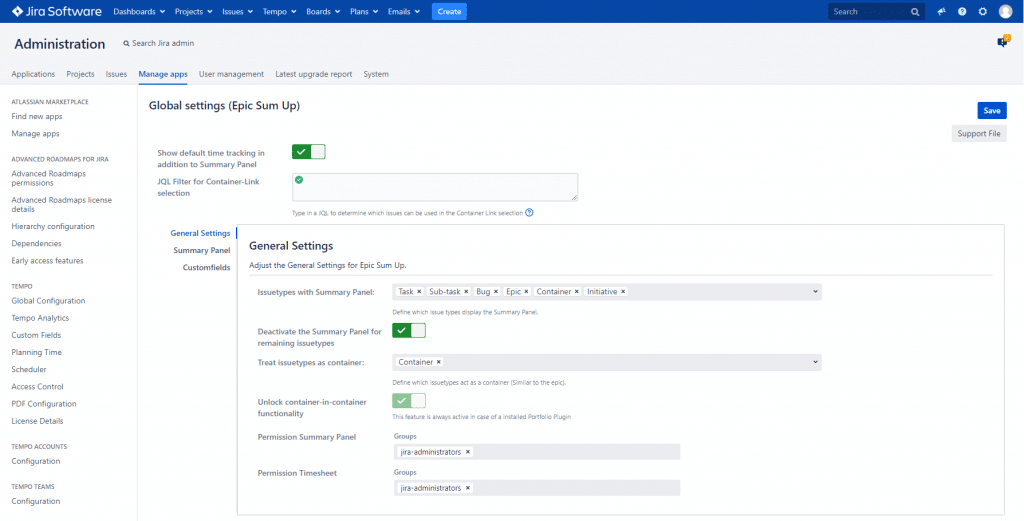This screenshot has width=1024, height=521.
Task: Remove Container tag from Issuetypes with Summary Panel
Action: click(x=577, y=292)
